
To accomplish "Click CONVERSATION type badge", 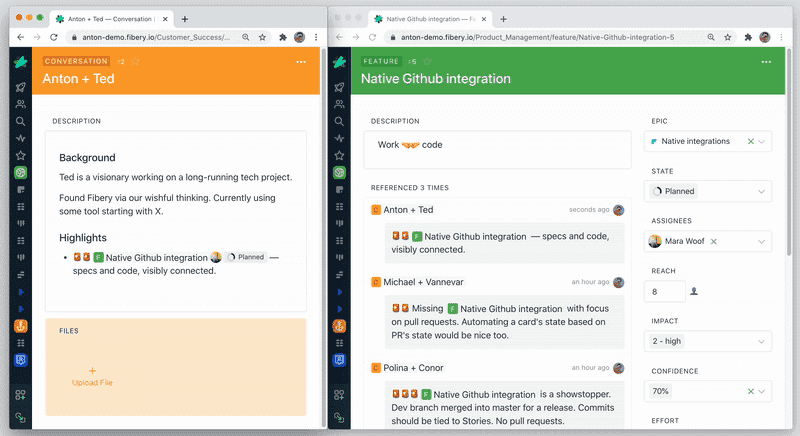I will [76, 61].
